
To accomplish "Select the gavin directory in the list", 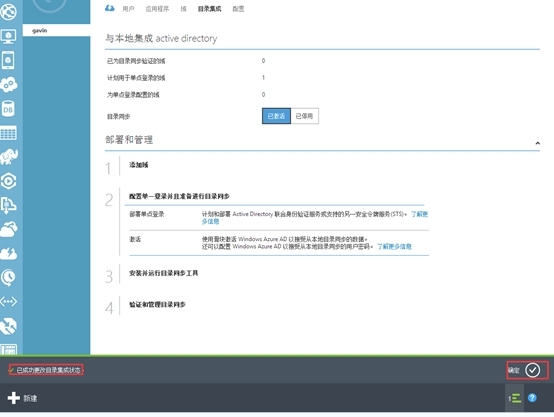I will 57,30.
